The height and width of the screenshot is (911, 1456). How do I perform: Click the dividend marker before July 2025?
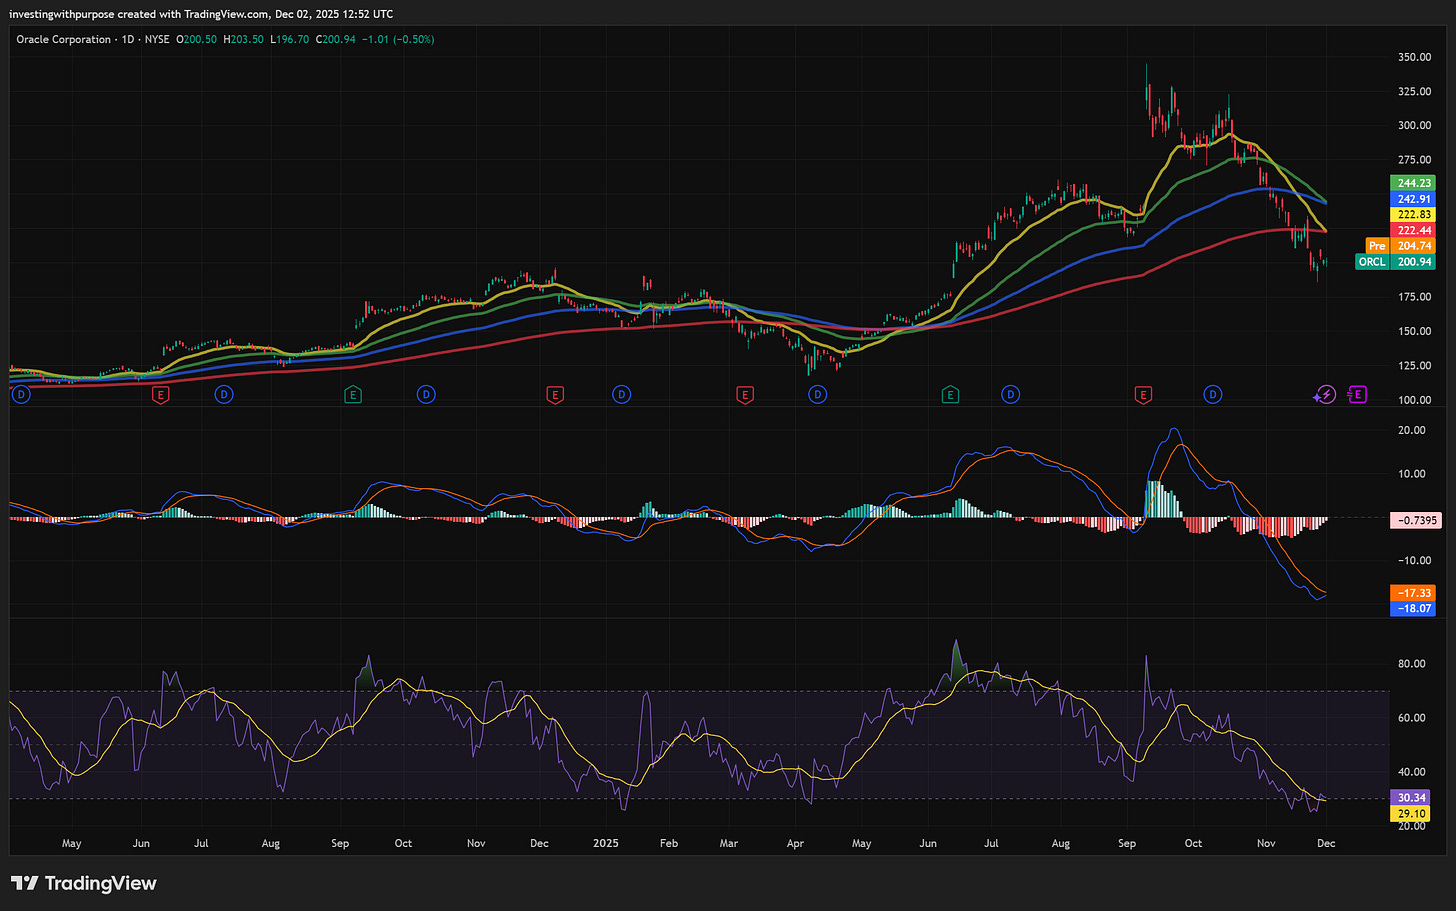coord(1011,395)
